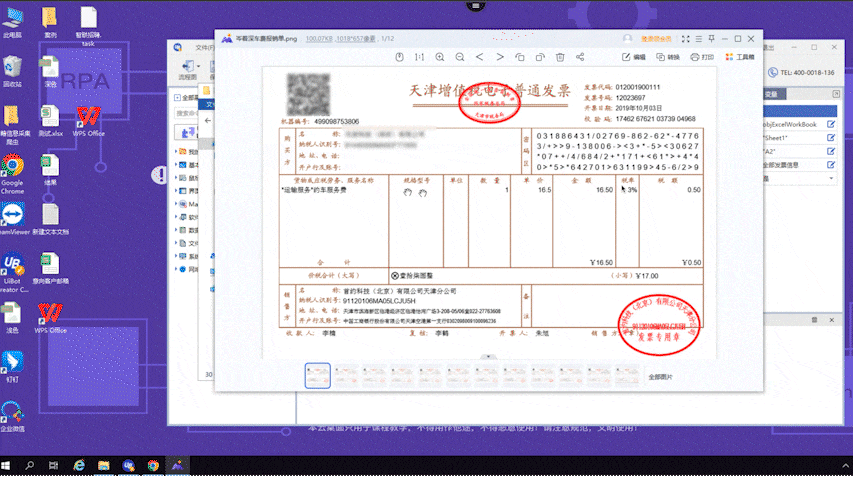Expand the 文件 command tree node
This screenshot has width=854, height=480.
pos(176,243)
